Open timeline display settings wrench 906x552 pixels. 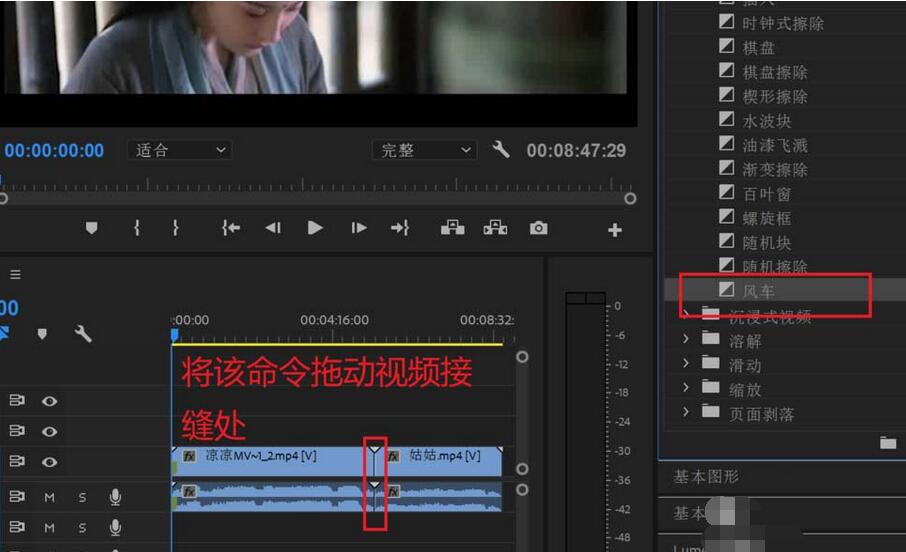point(83,334)
